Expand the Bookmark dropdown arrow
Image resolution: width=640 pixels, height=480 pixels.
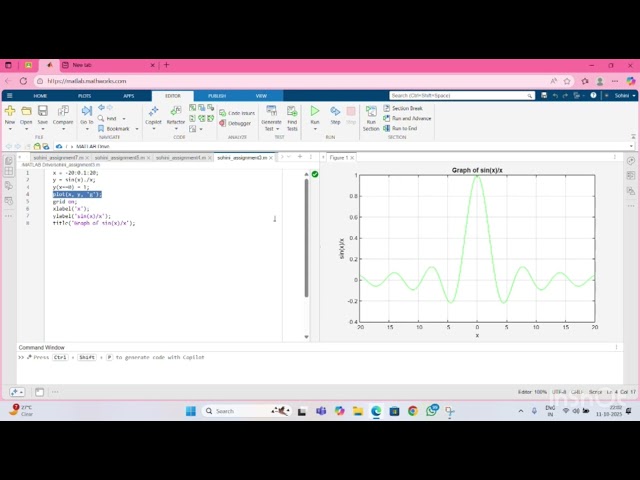pos(137,129)
